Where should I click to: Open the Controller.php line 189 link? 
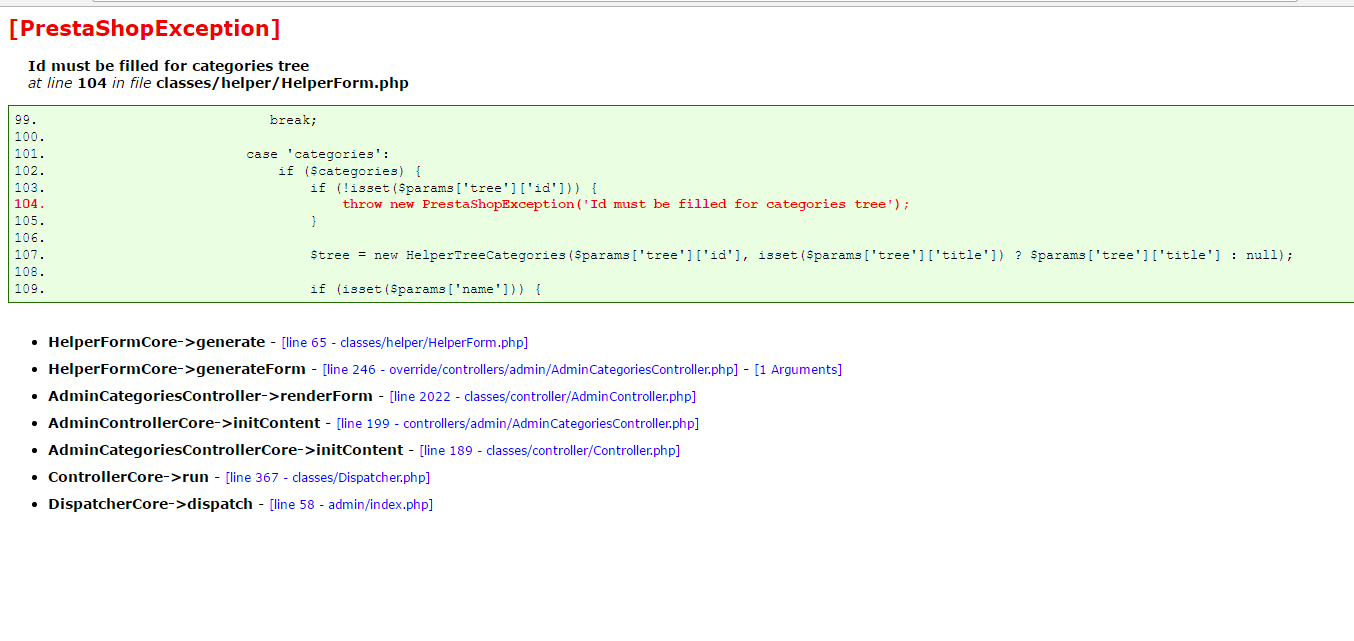click(x=550, y=451)
